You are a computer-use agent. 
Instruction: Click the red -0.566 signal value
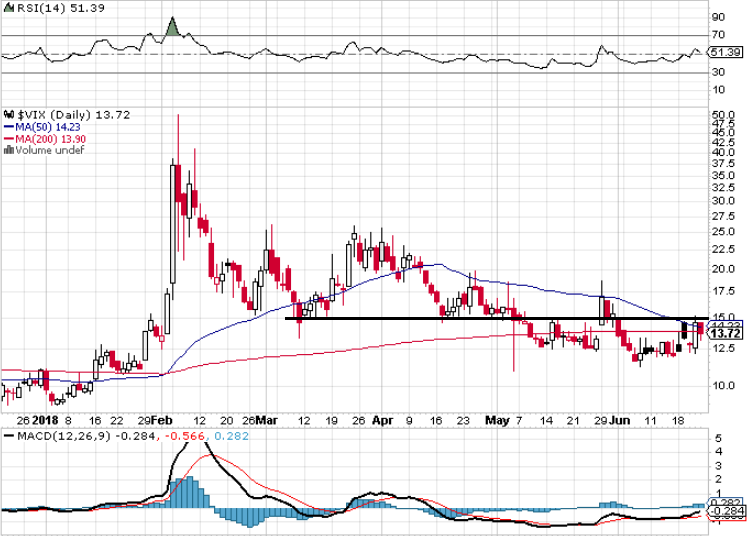[185, 436]
